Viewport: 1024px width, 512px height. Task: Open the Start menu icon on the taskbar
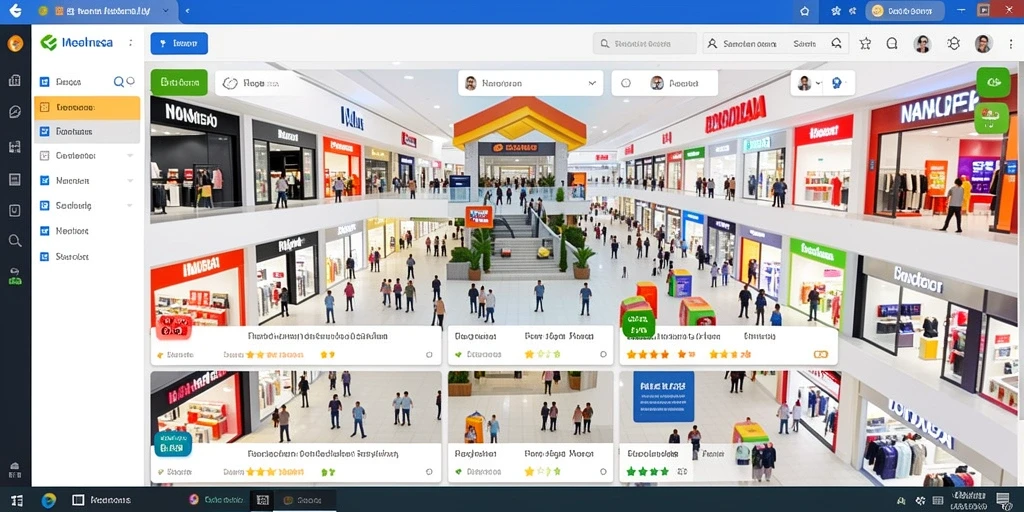point(17,500)
